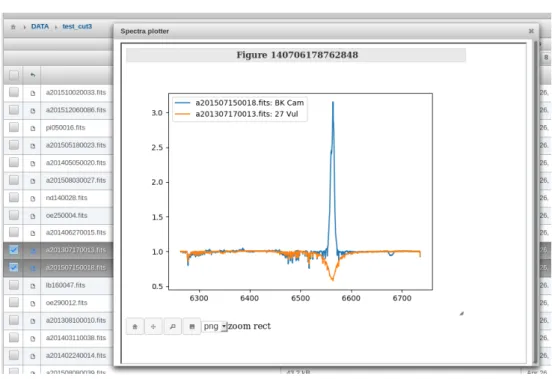Click the Spectra plotter title text

coord(145,31)
